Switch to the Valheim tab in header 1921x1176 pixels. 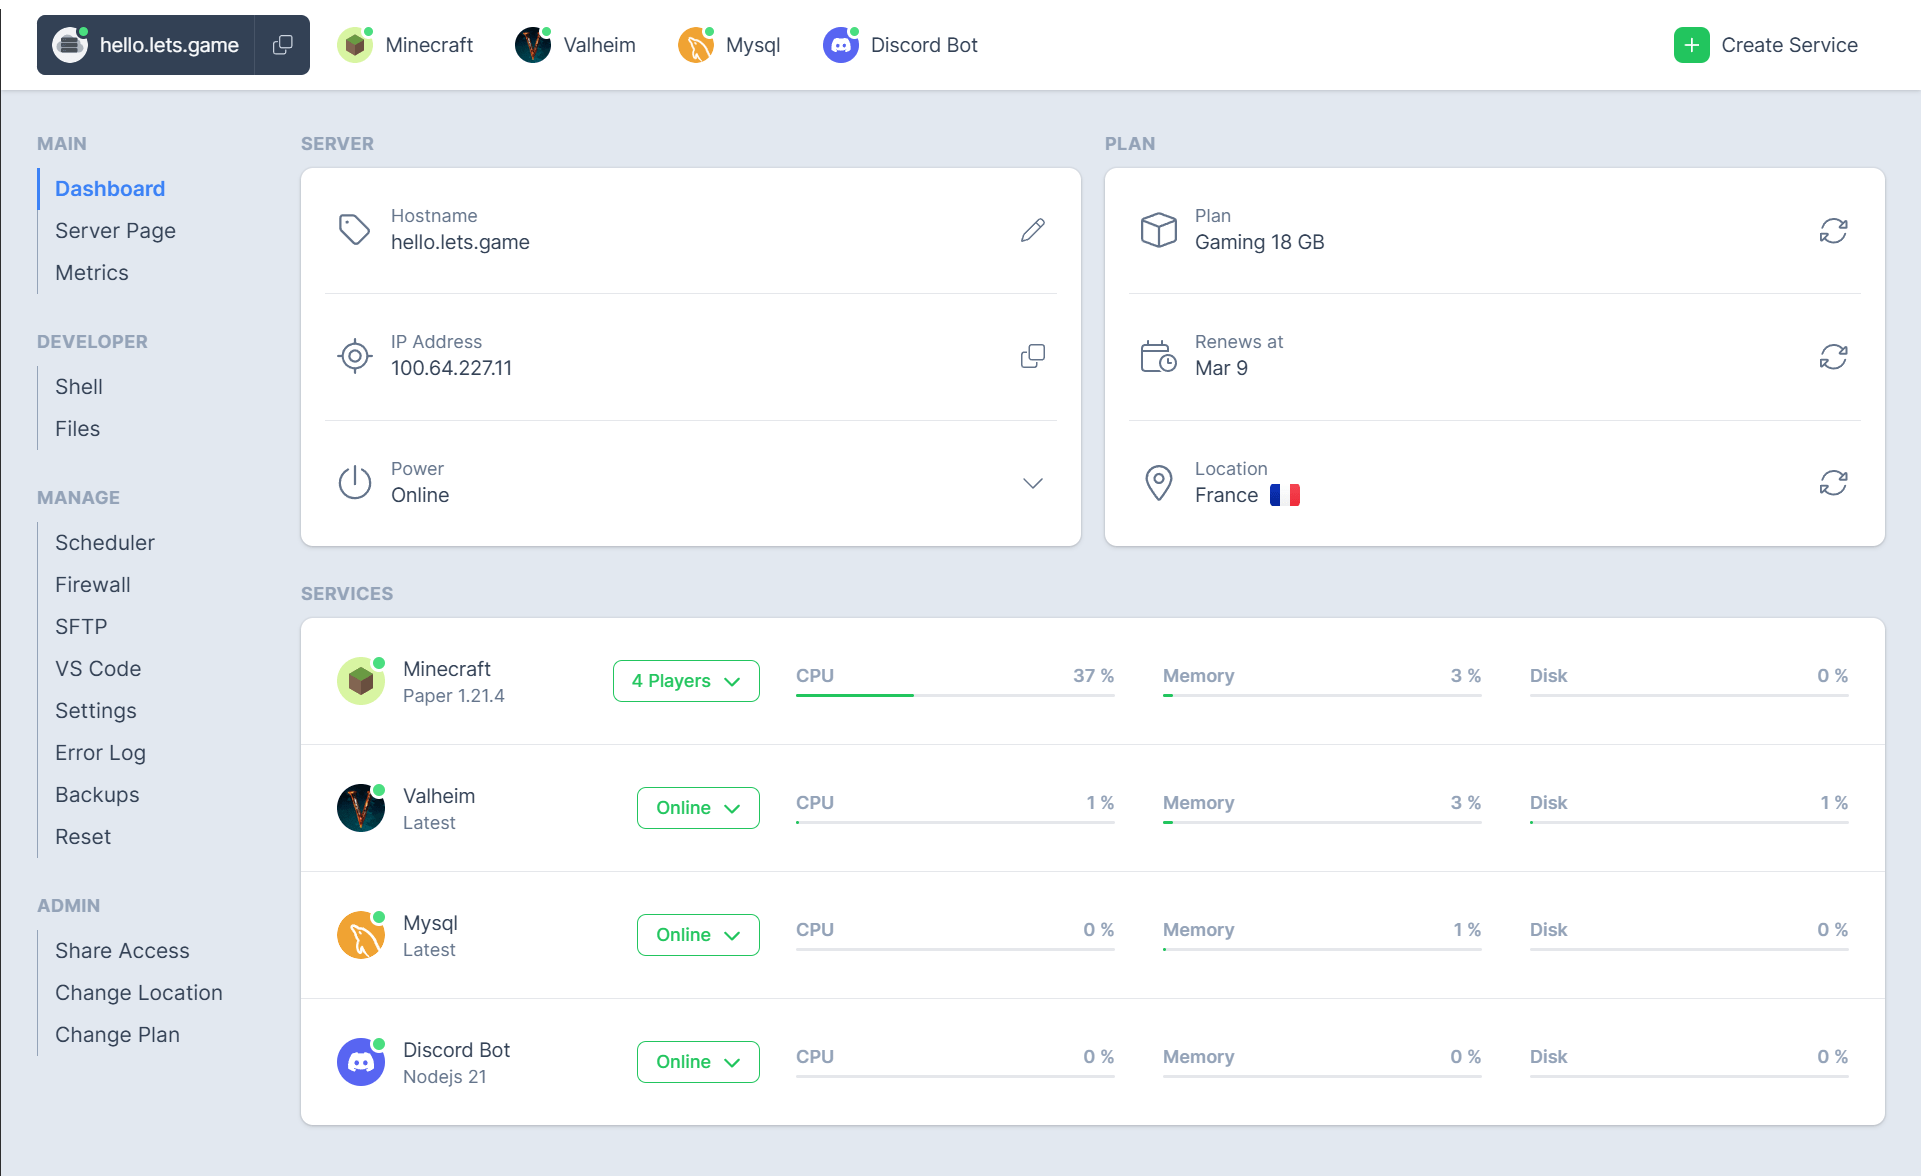pyautogui.click(x=576, y=45)
